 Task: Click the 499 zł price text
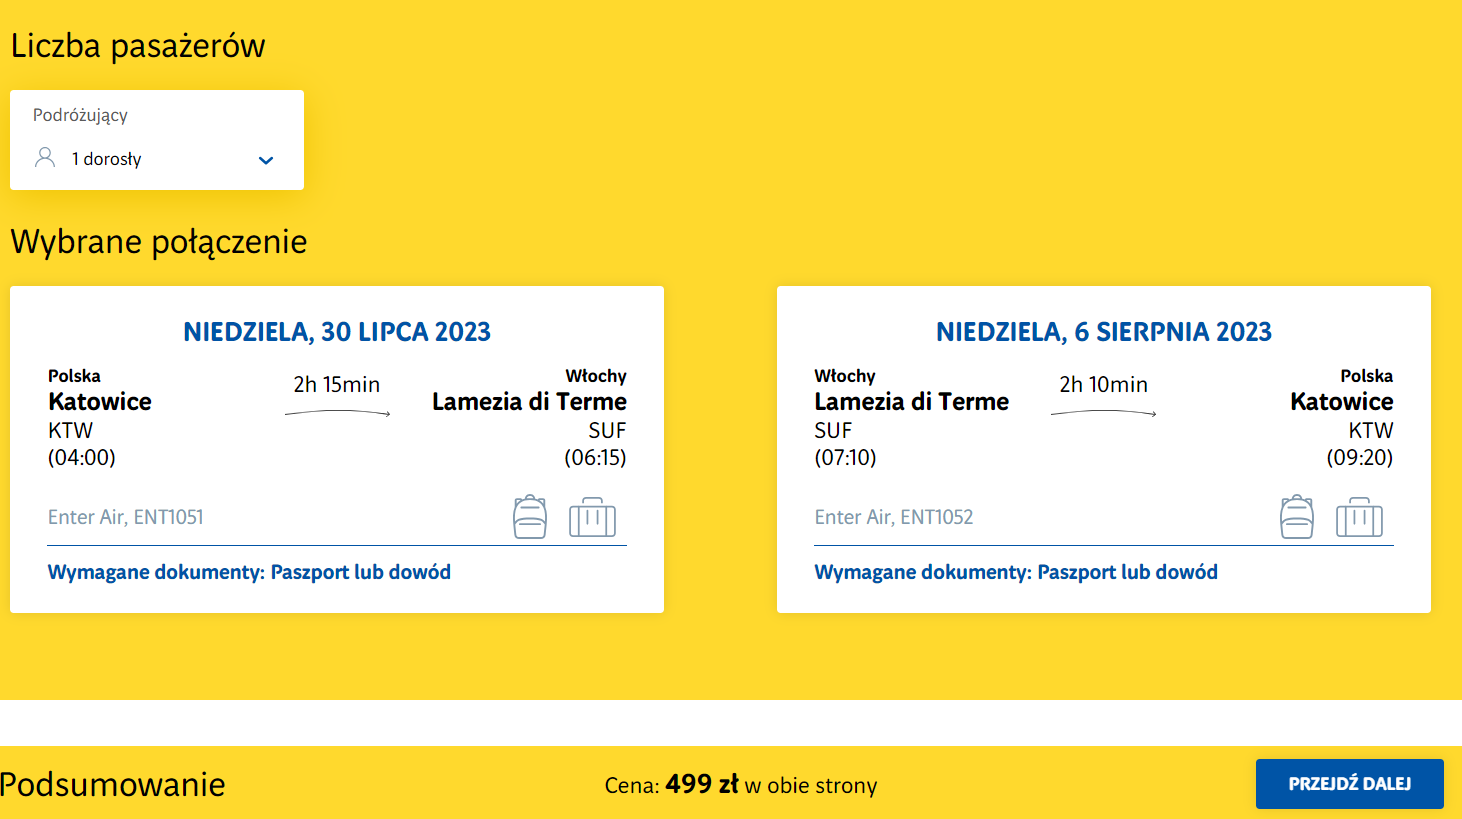tap(702, 784)
